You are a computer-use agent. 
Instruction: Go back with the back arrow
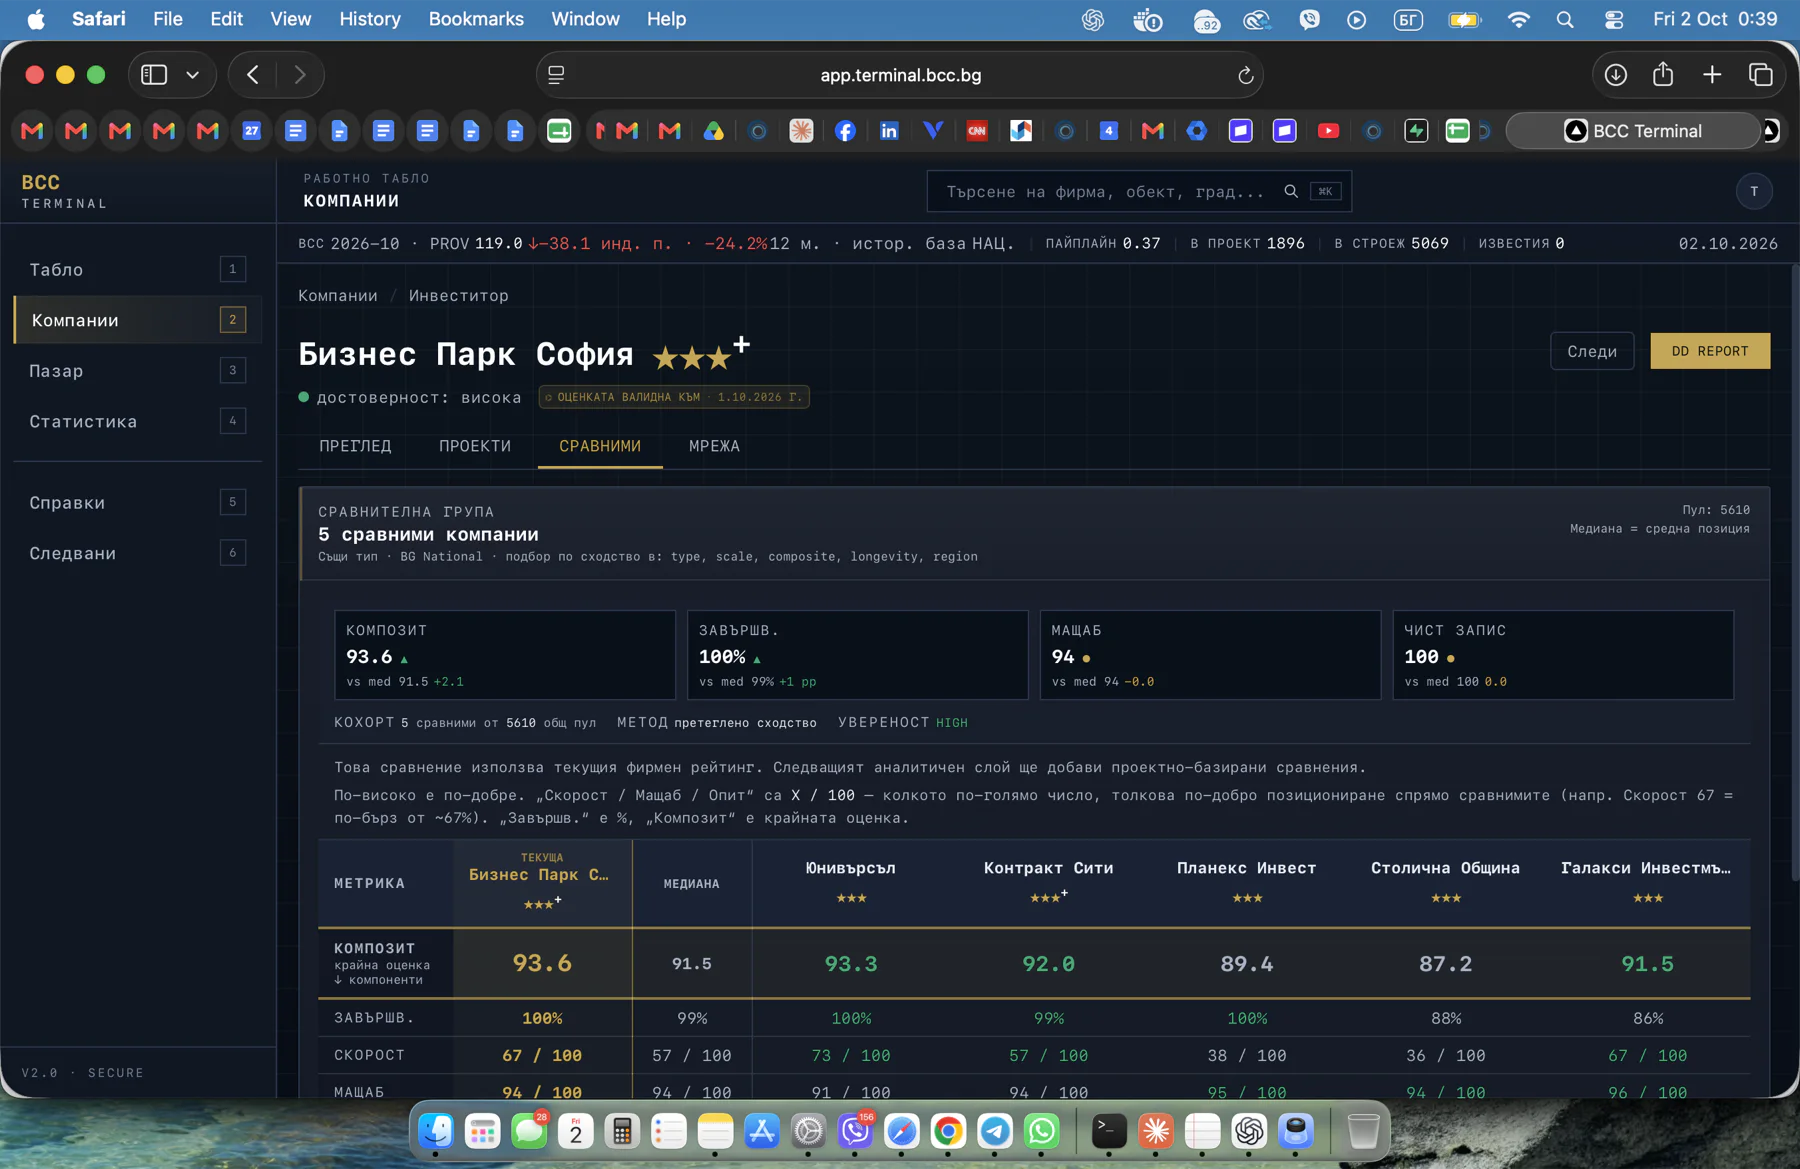point(253,75)
